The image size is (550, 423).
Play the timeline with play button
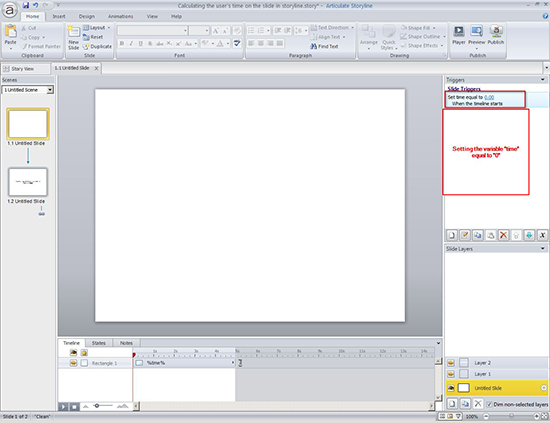tap(63, 407)
